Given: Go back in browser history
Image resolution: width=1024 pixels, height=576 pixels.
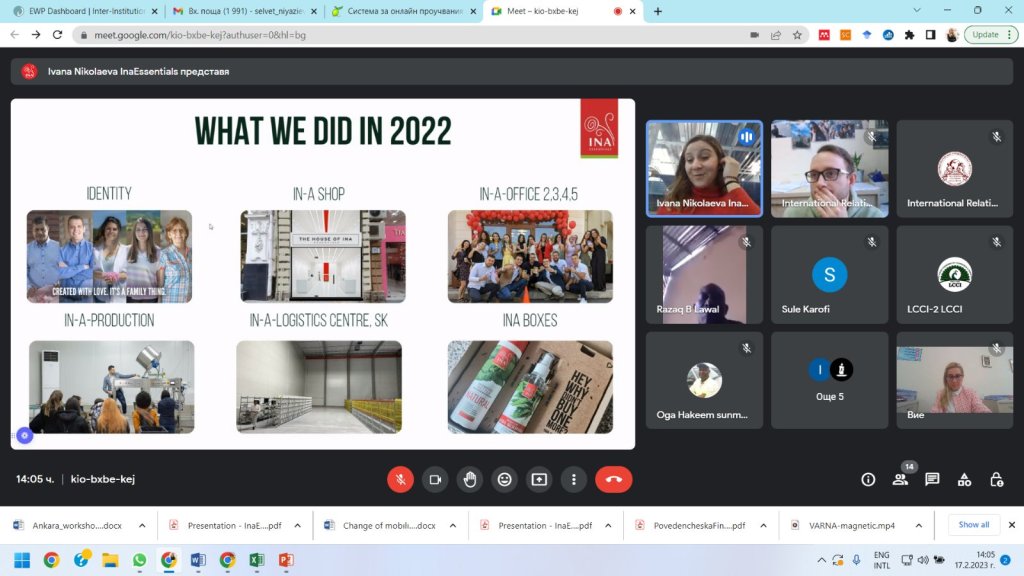Looking at the screenshot, I should click(x=14, y=35).
